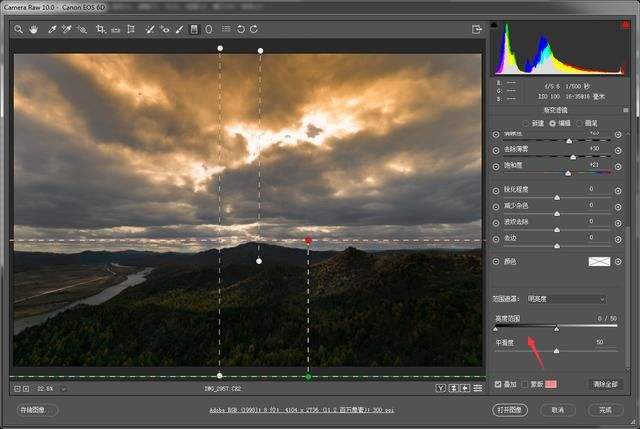Click the plus icon for 去除薄雾
Image resolution: width=640 pixels, height=429 pixels.
coord(618,150)
